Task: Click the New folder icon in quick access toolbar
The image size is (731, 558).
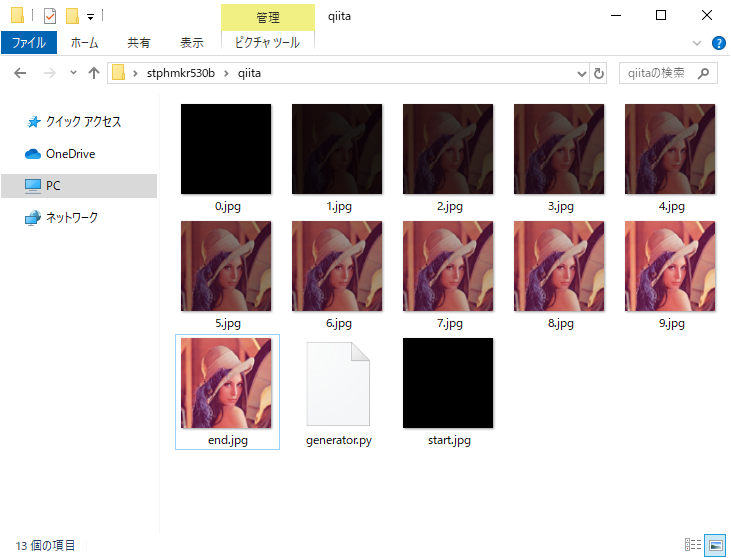Action: point(72,16)
